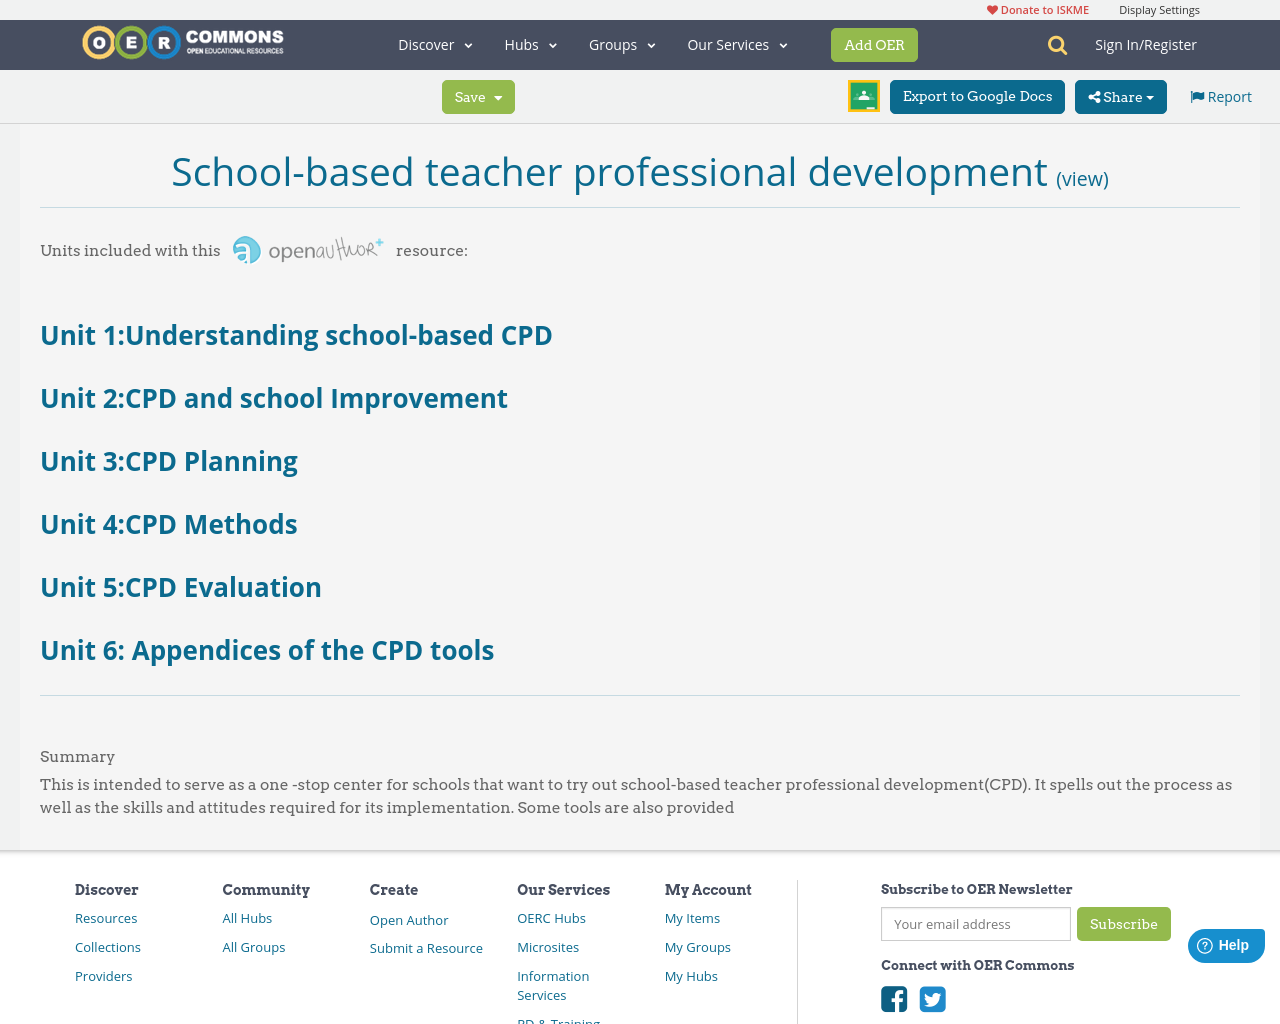Click the heart icon next to Donate
The height and width of the screenshot is (1024, 1280).
point(991,8)
